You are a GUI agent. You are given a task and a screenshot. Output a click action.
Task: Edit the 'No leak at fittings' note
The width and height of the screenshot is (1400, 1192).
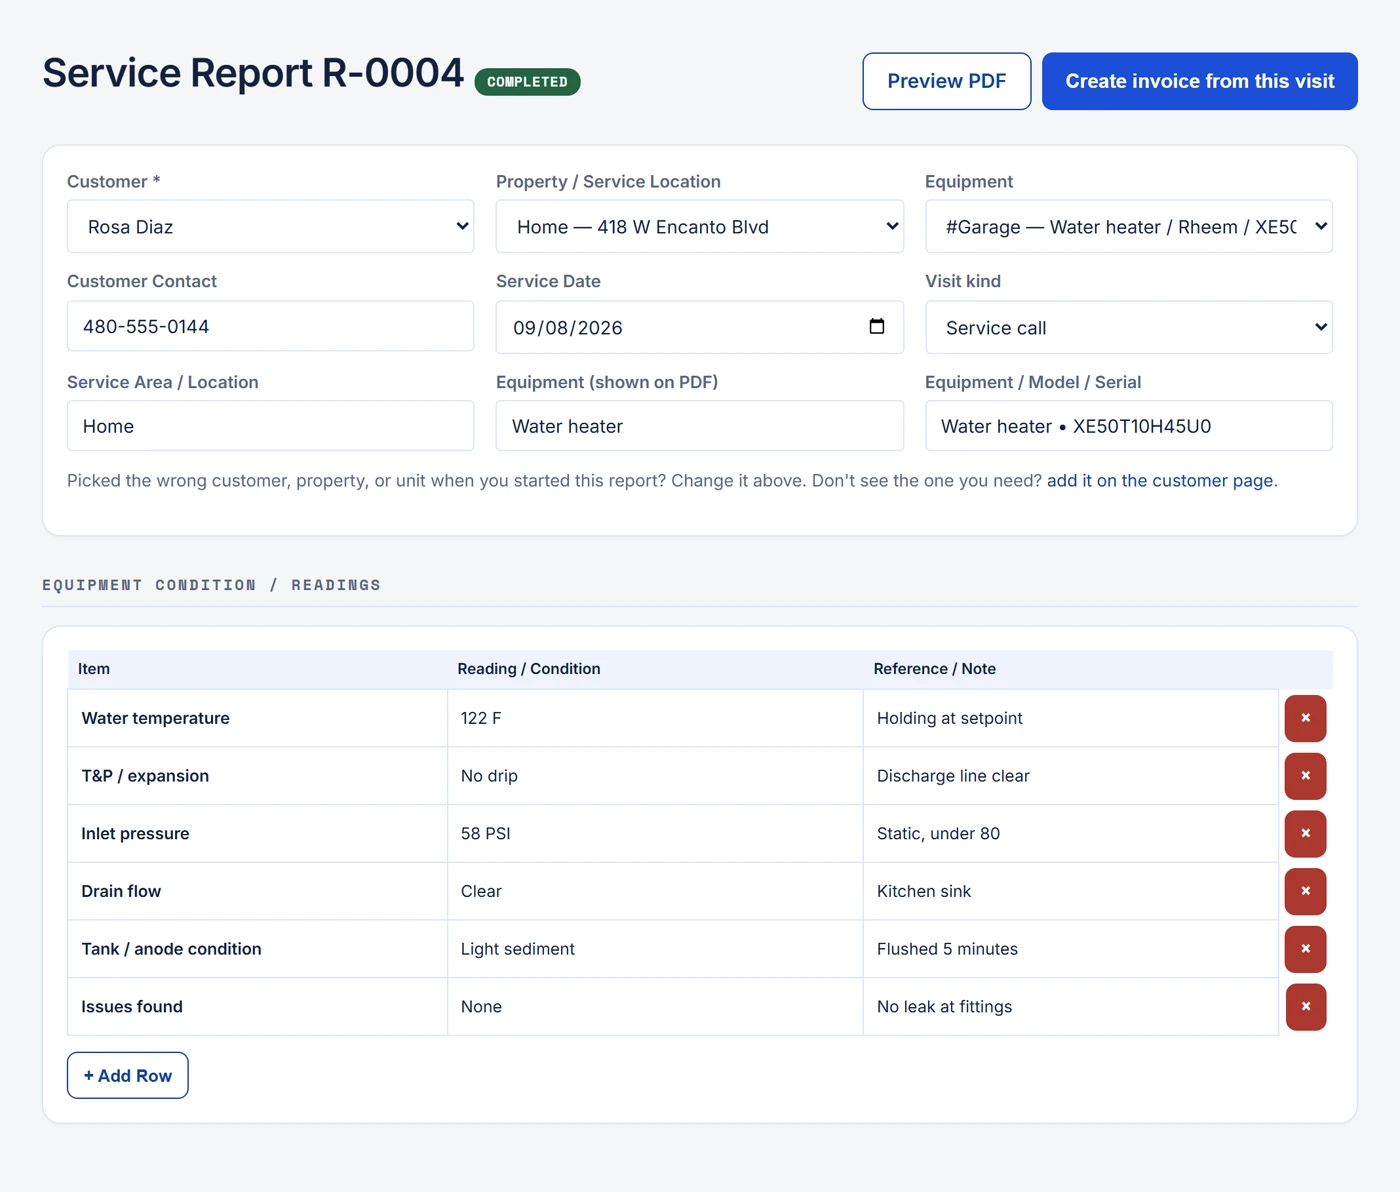tap(1071, 1007)
